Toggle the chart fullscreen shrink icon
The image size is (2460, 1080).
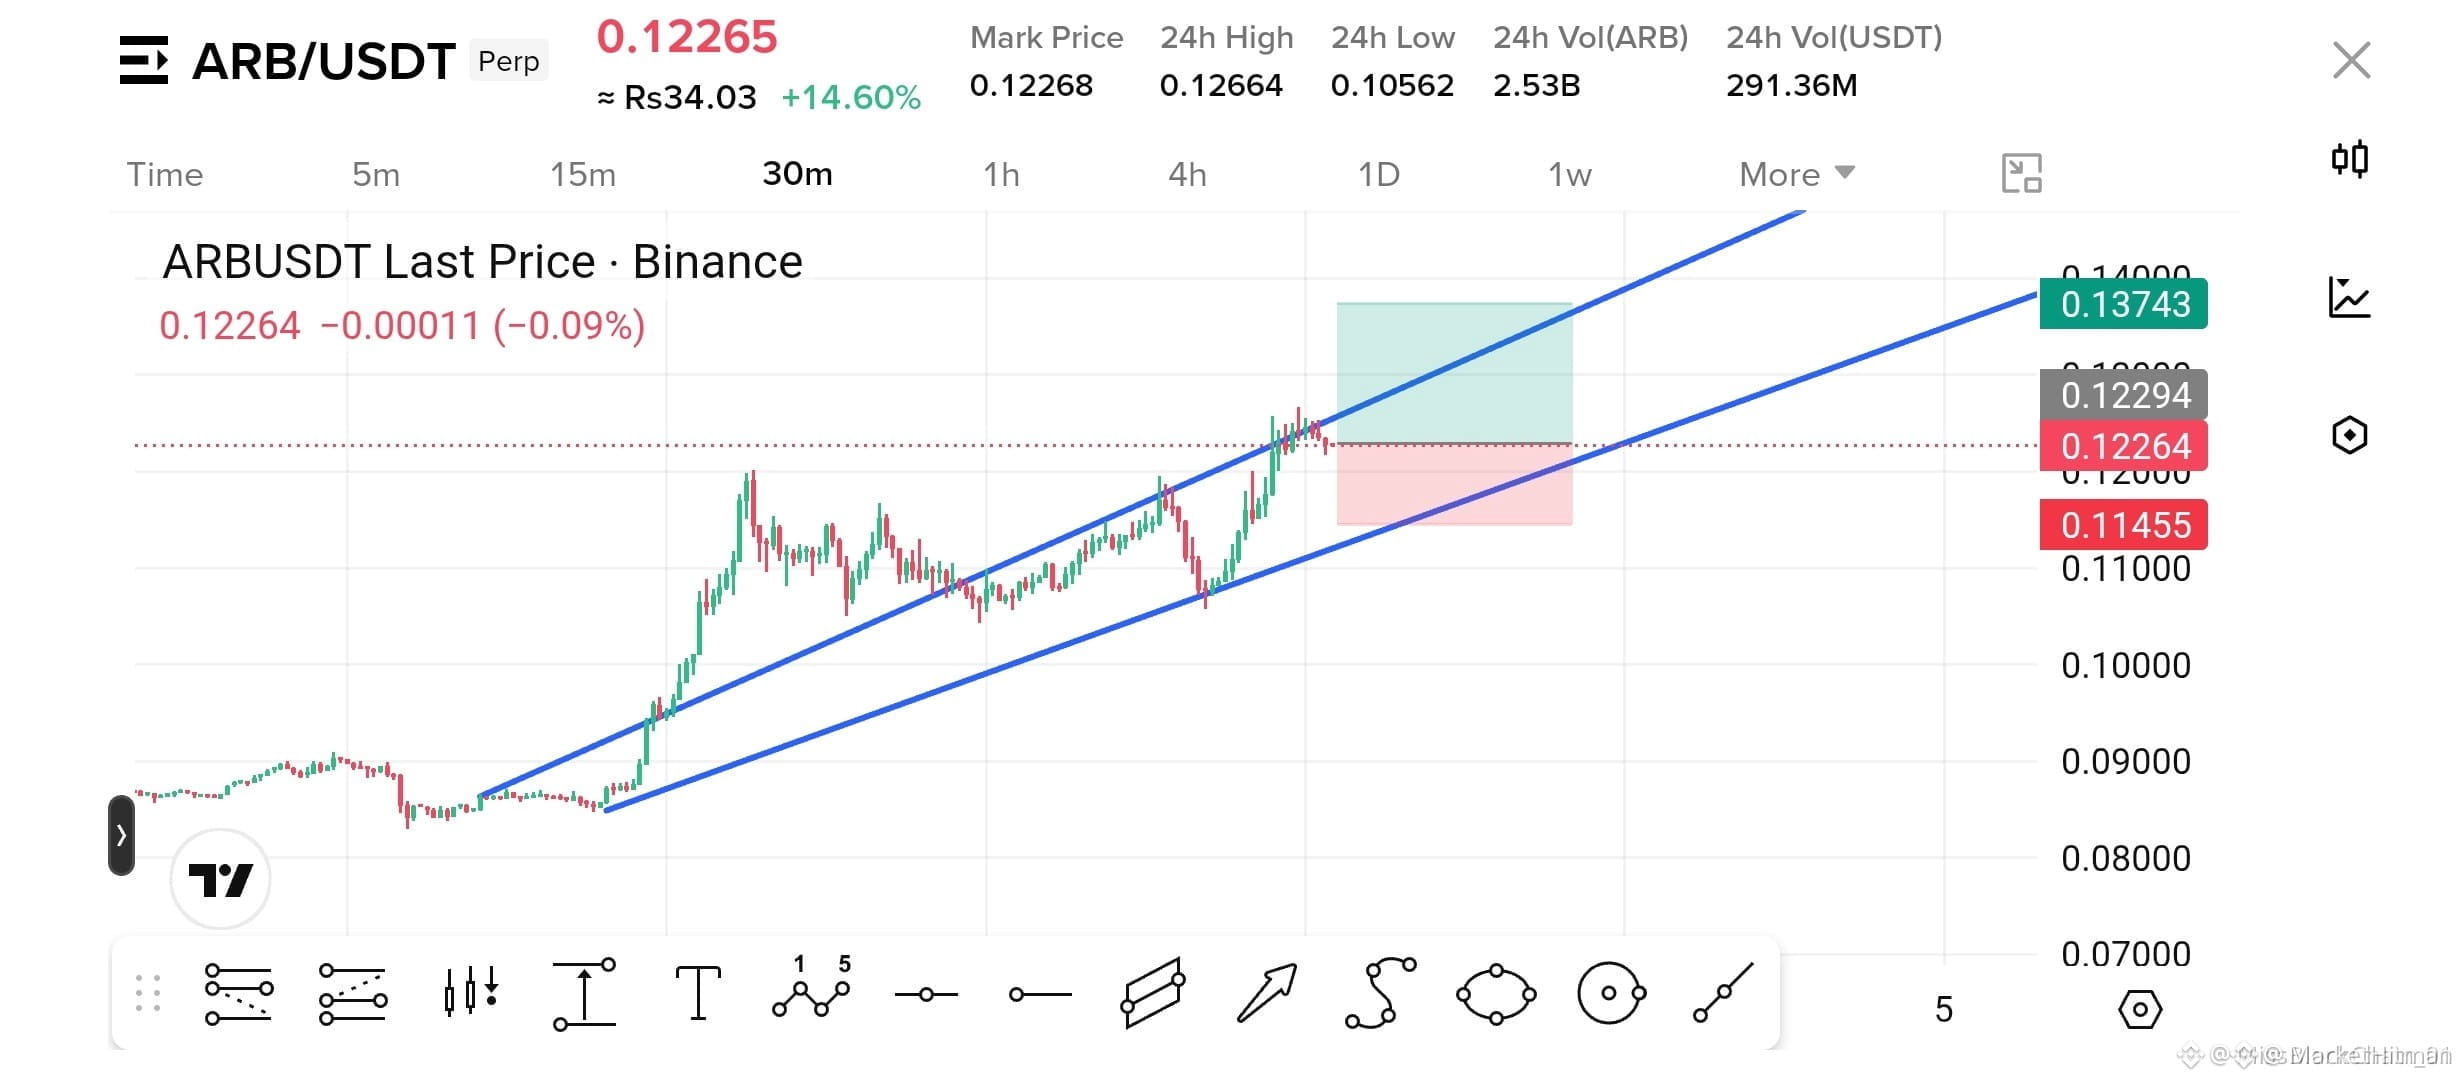point(2021,174)
